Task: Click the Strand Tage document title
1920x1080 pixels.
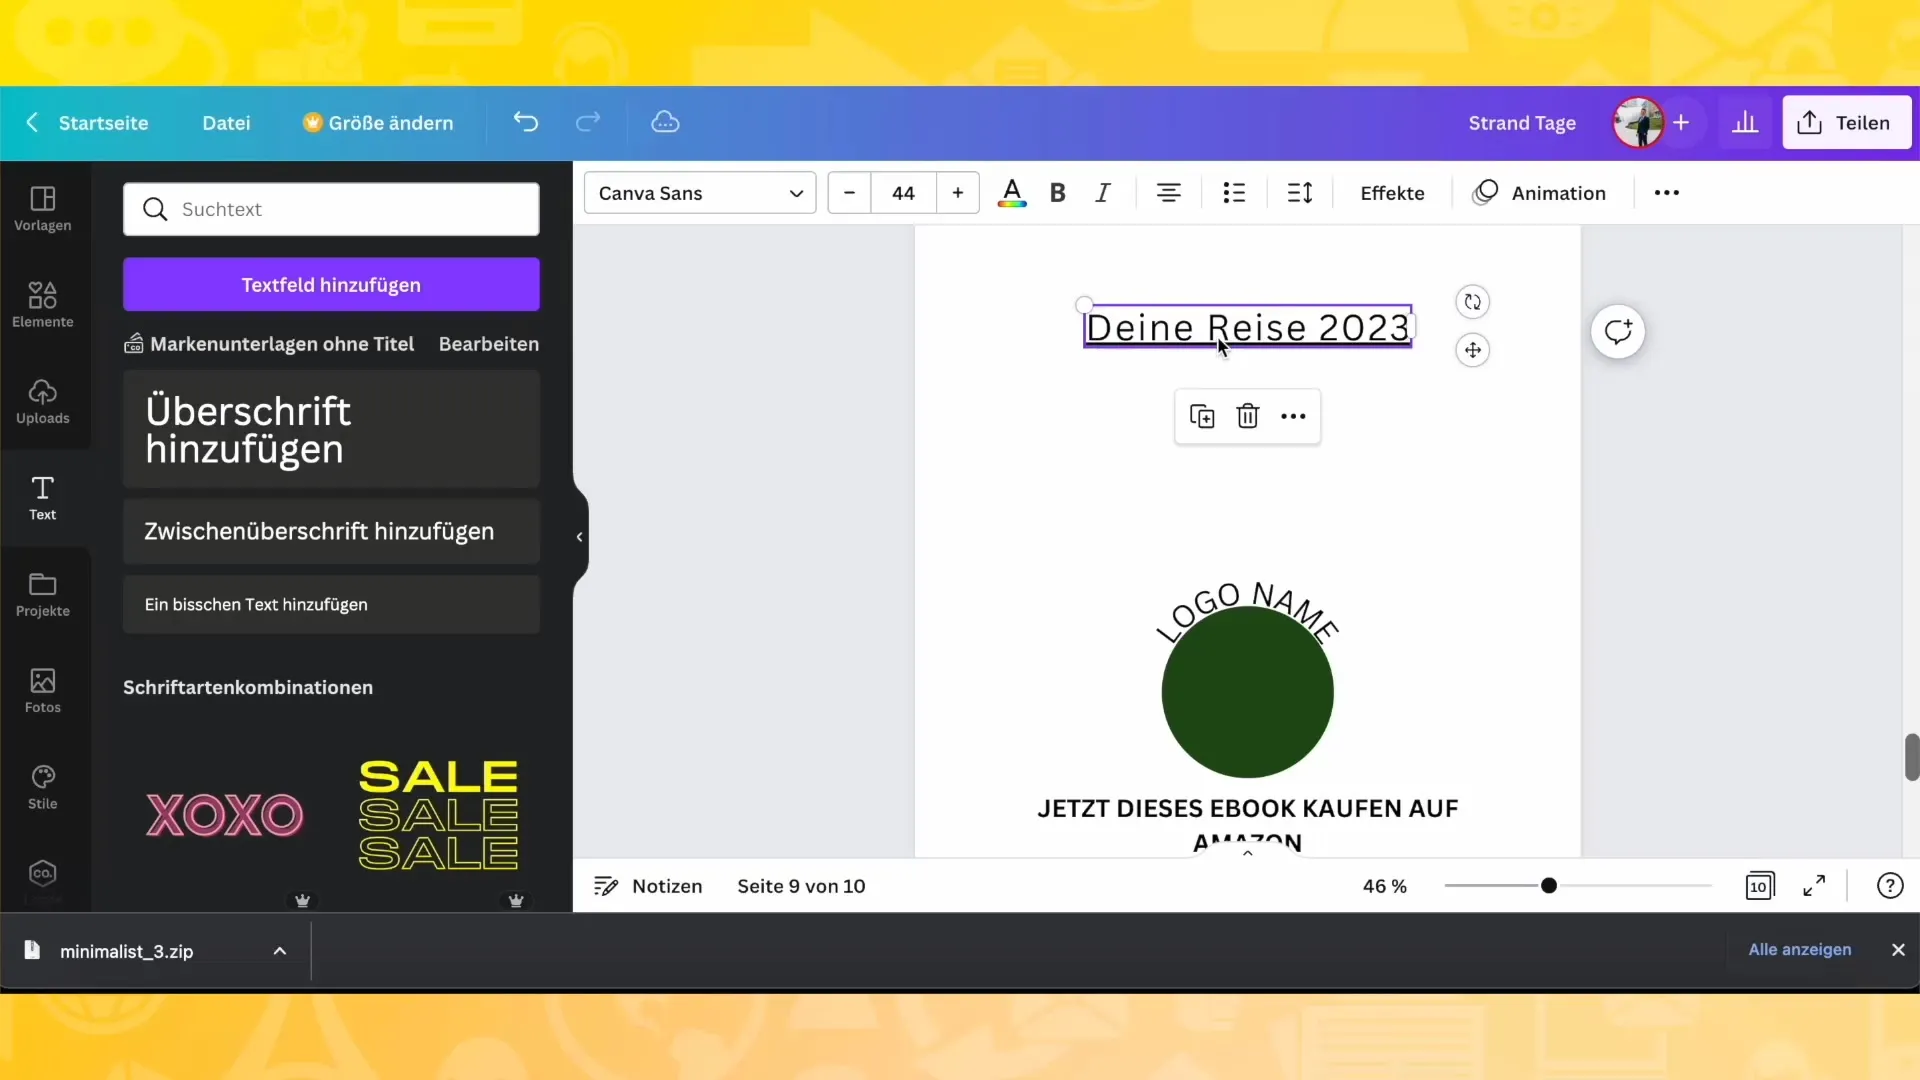Action: [x=1522, y=123]
